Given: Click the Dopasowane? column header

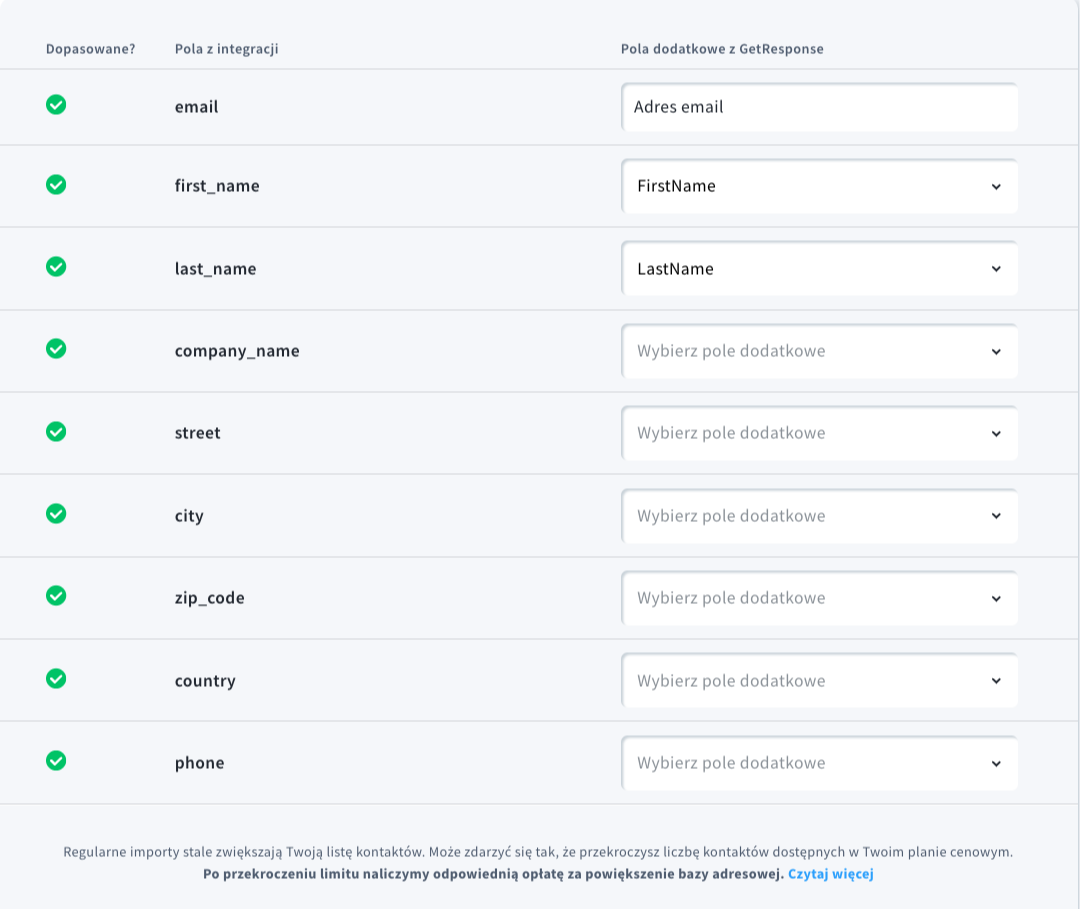Looking at the screenshot, I should [x=90, y=49].
